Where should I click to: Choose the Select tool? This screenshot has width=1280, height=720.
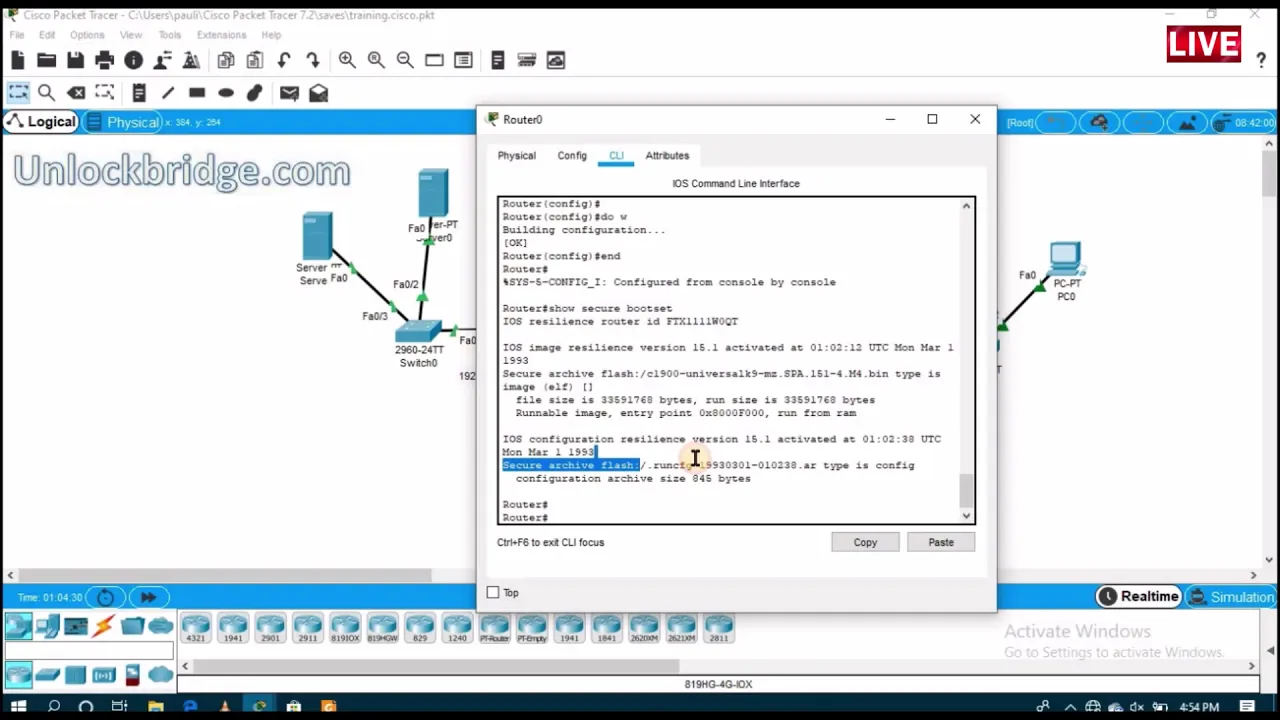18,93
